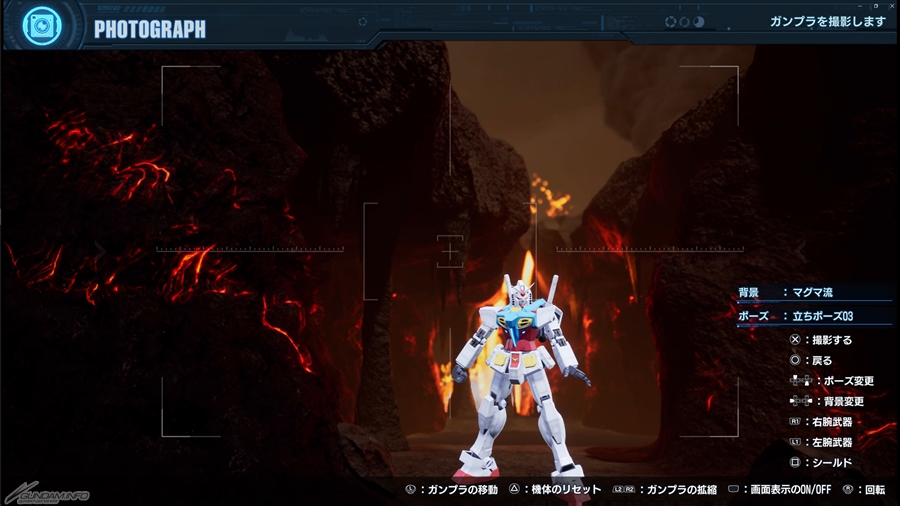Click the square button icon for シールド
900x506 pixels.
tap(795, 462)
